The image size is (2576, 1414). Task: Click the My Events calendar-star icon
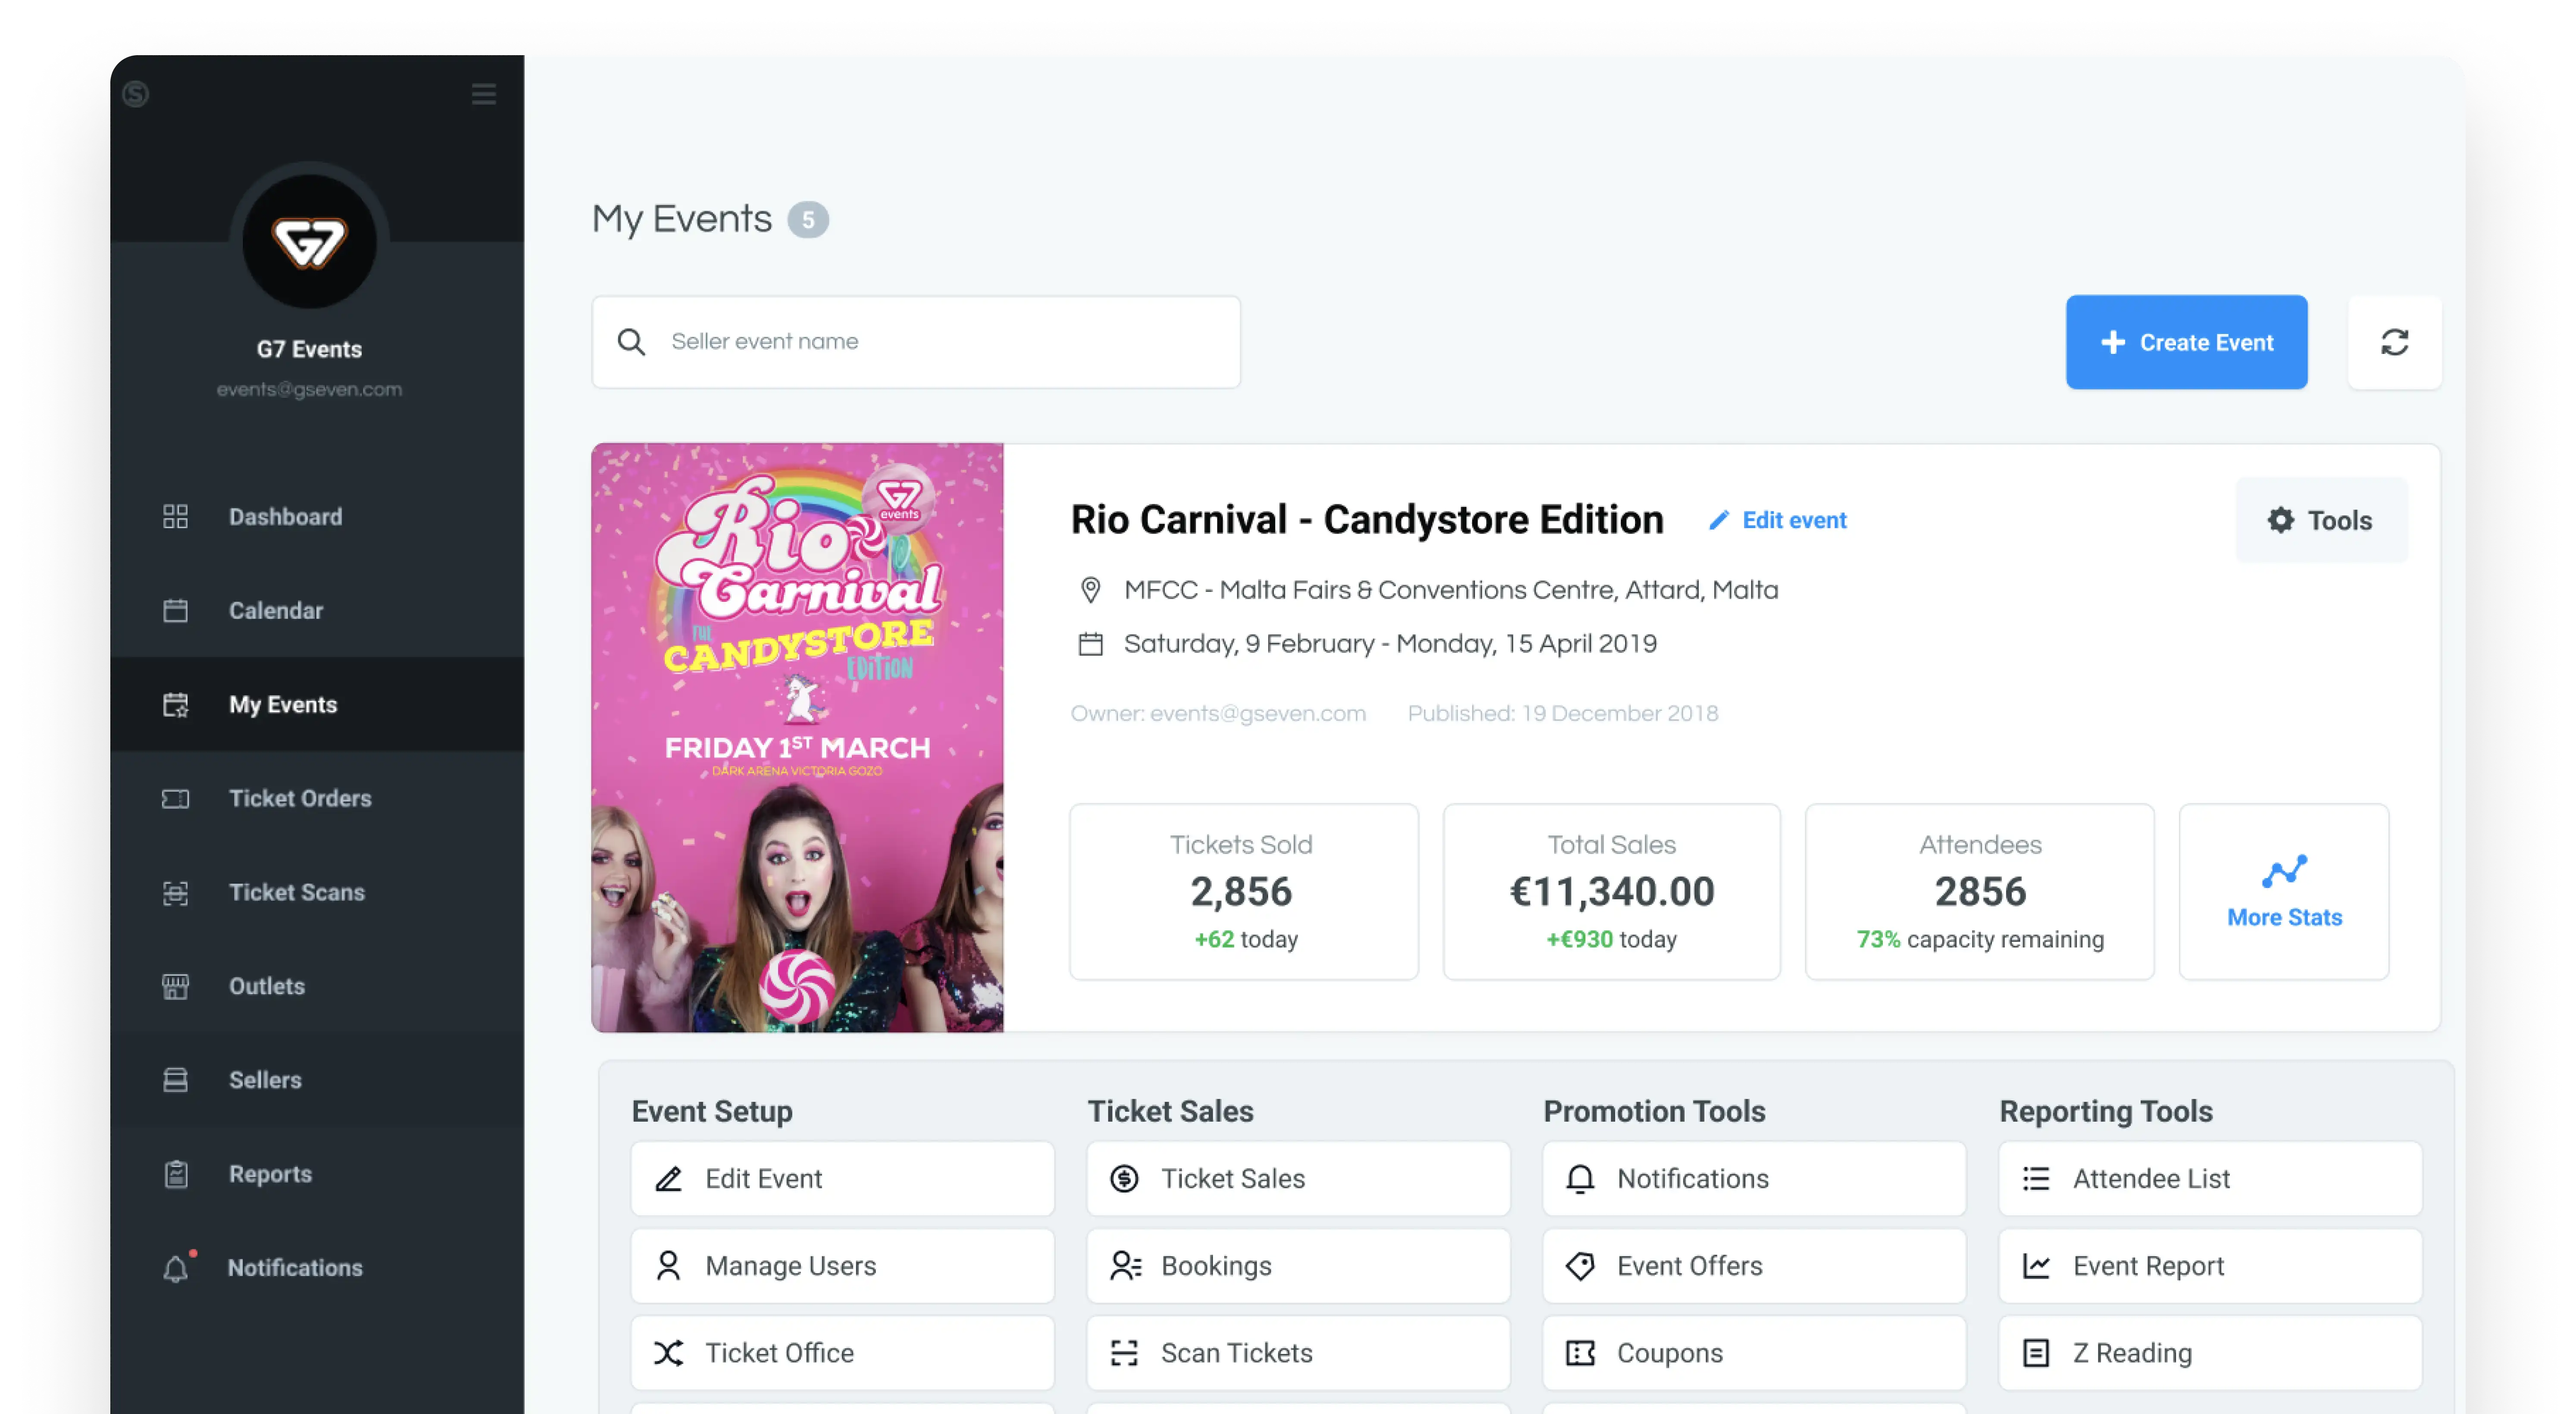175,705
